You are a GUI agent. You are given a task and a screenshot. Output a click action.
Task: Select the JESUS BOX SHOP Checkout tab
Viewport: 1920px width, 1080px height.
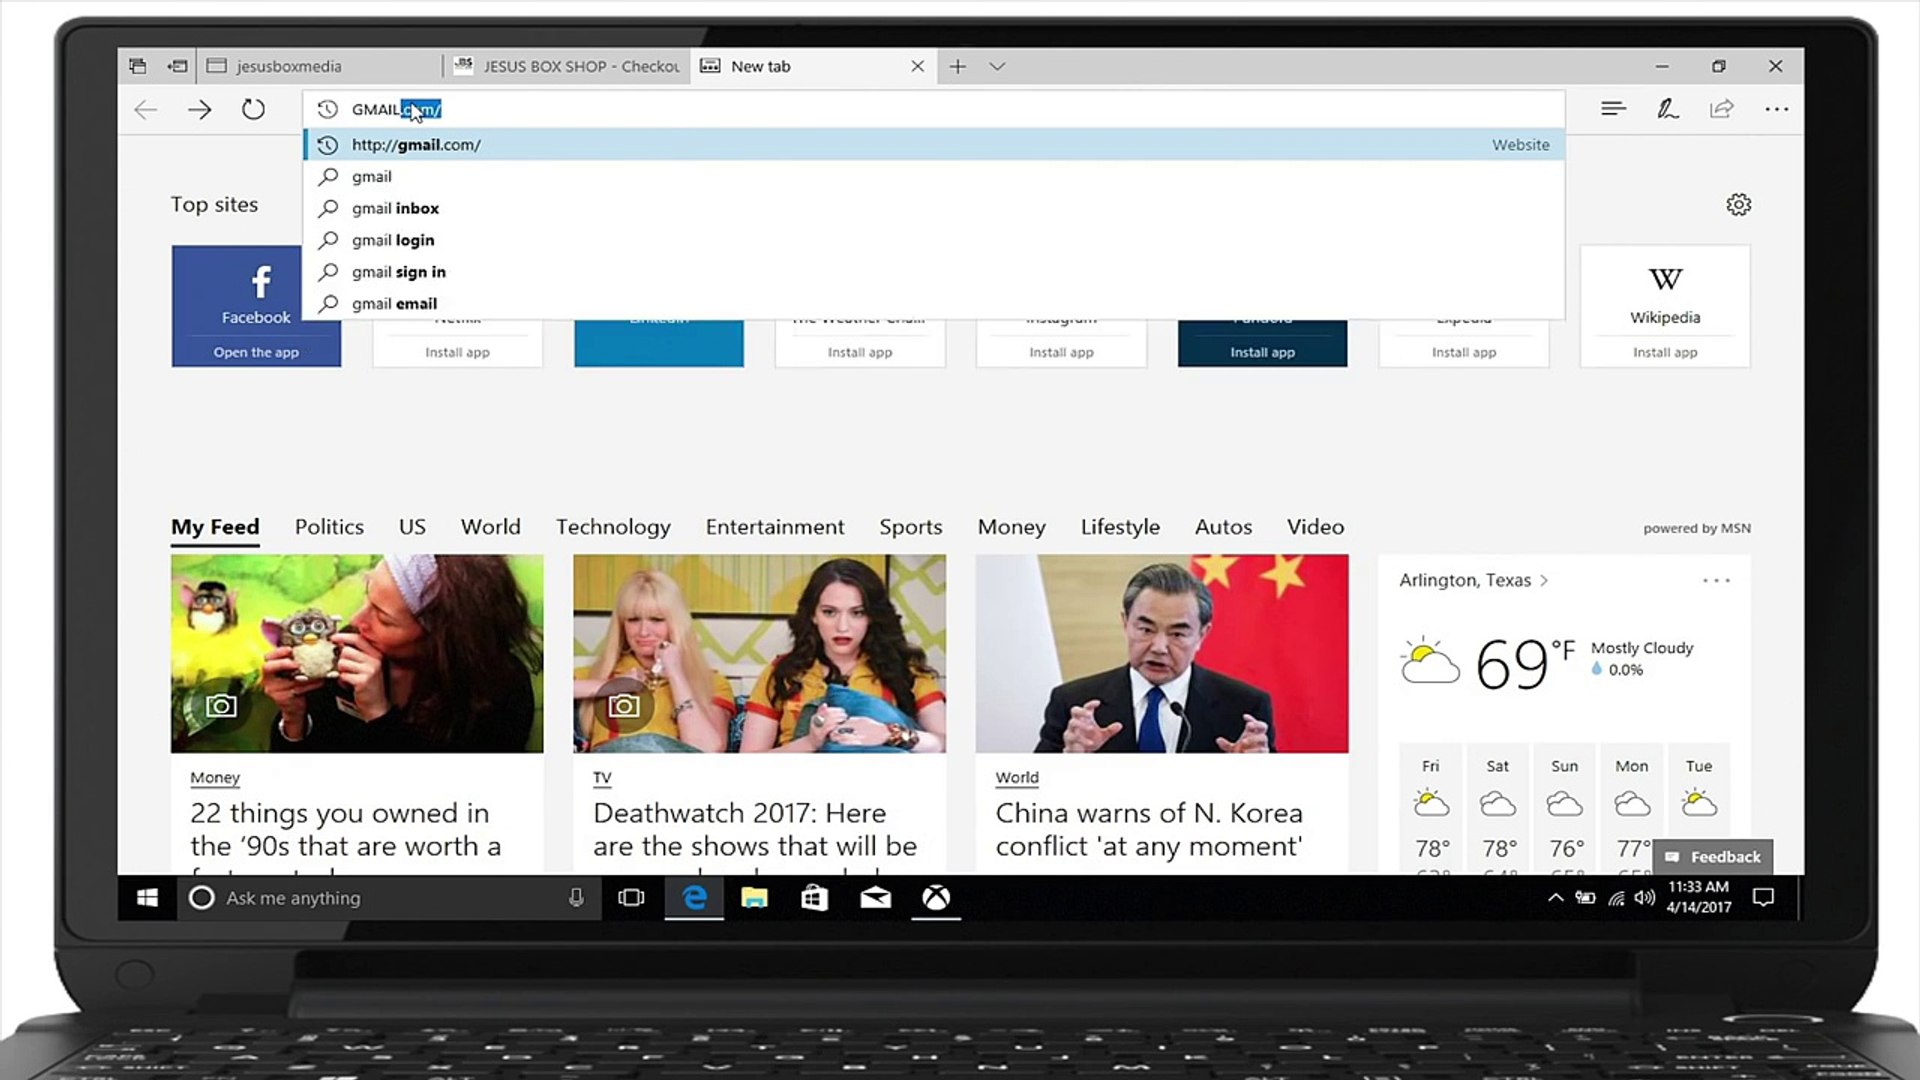tap(570, 66)
